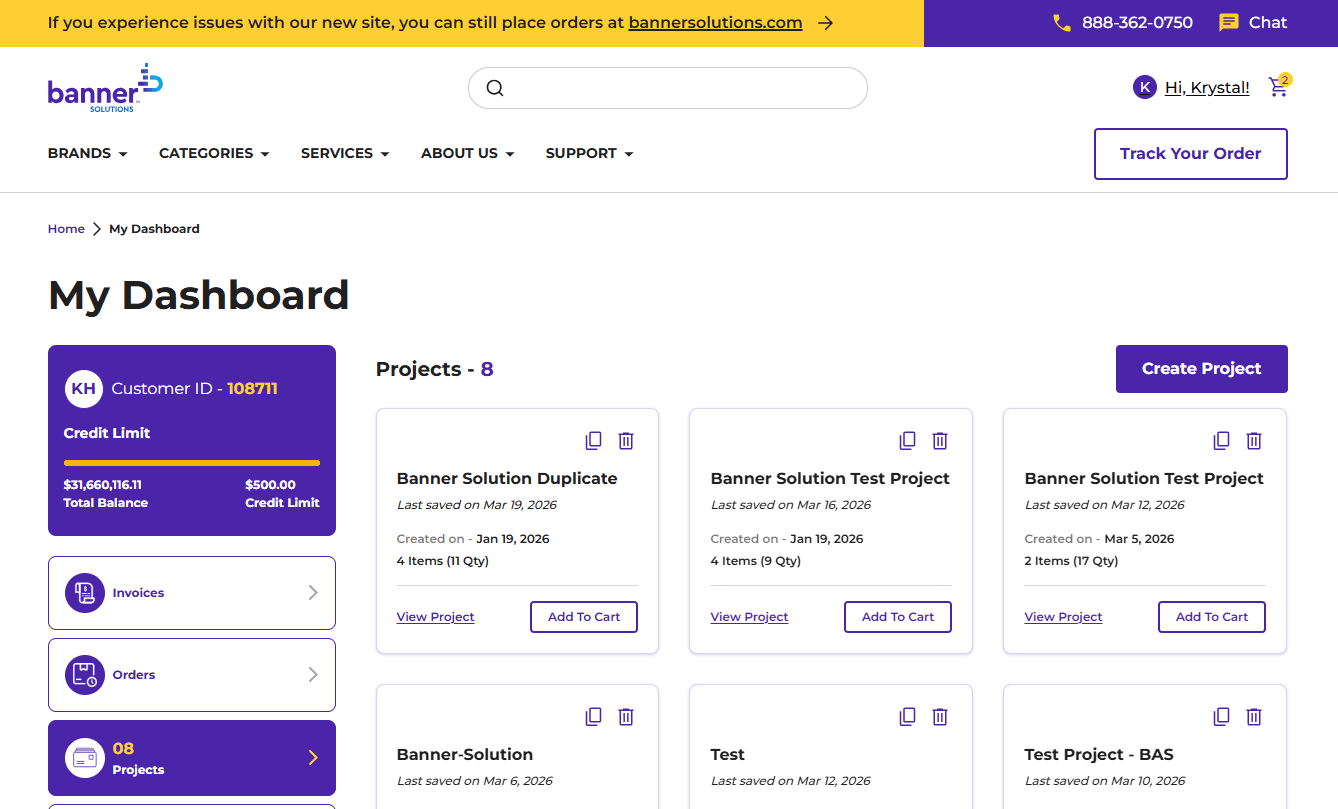
Task: Select ABOUT US in the navigation
Action: 466,153
